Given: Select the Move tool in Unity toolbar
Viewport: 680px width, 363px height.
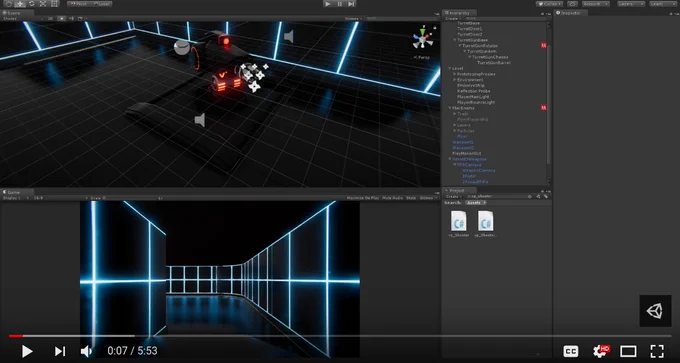Looking at the screenshot, I should (x=20, y=4).
